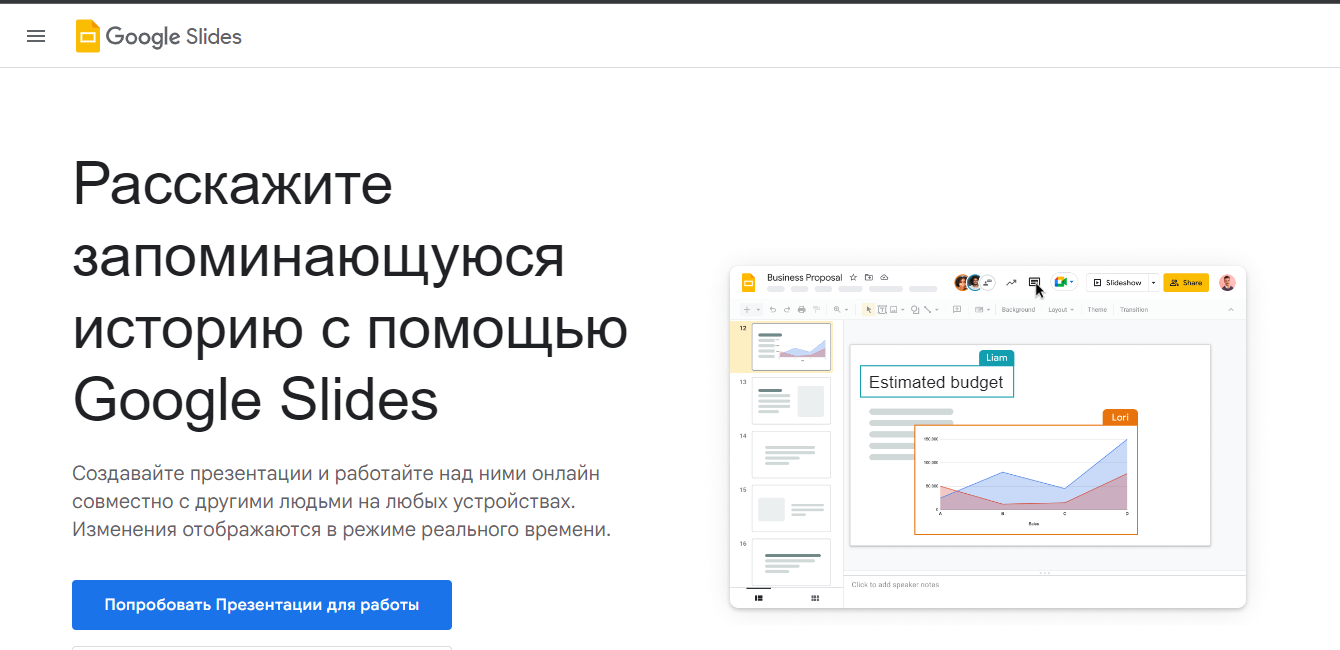Star the Business Proposal presentation

(853, 277)
